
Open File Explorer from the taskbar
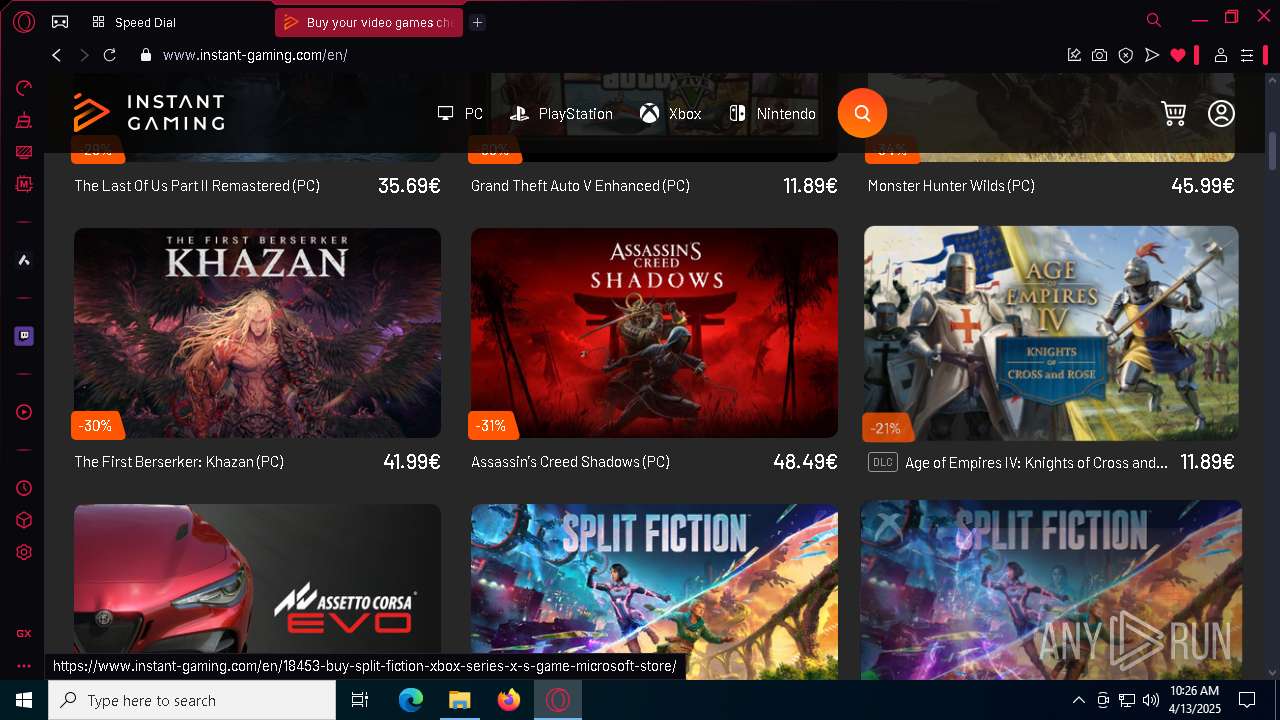click(459, 700)
